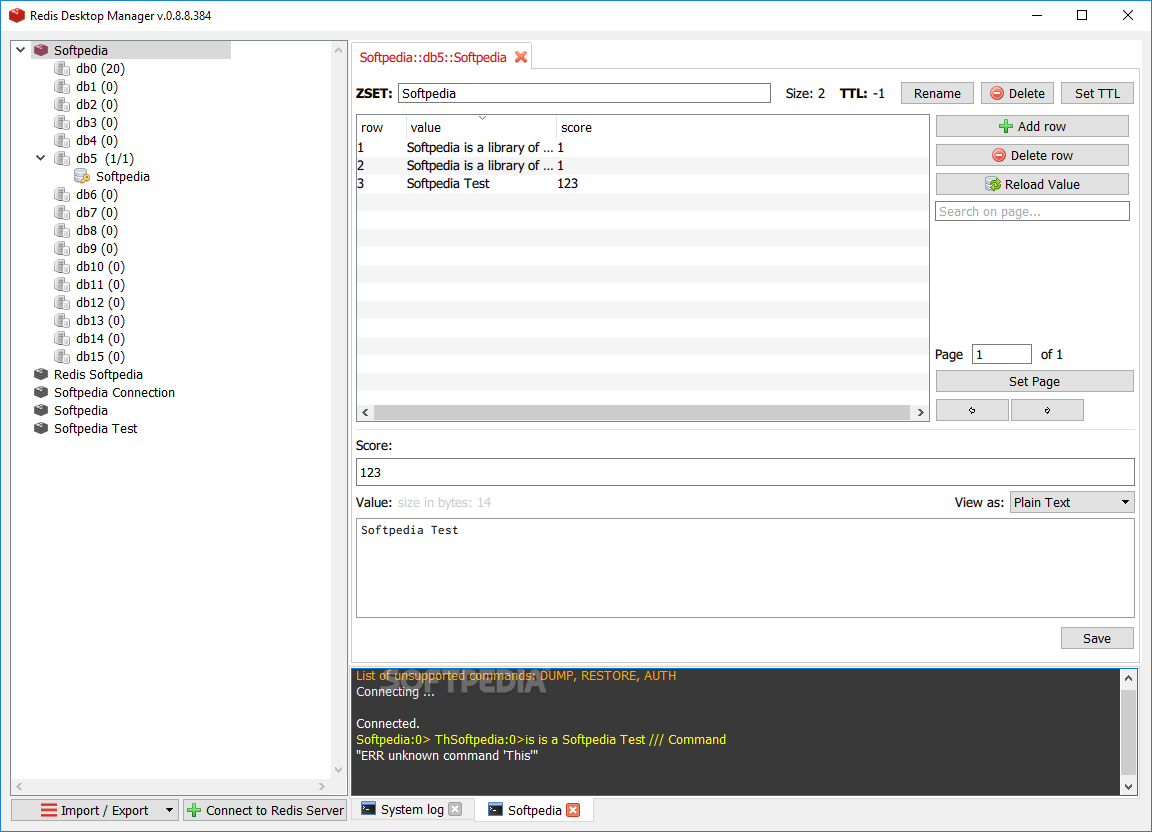Screen dimensions: 1152x832
Task: Switch to the System log tab
Action: pyautogui.click(x=412, y=809)
